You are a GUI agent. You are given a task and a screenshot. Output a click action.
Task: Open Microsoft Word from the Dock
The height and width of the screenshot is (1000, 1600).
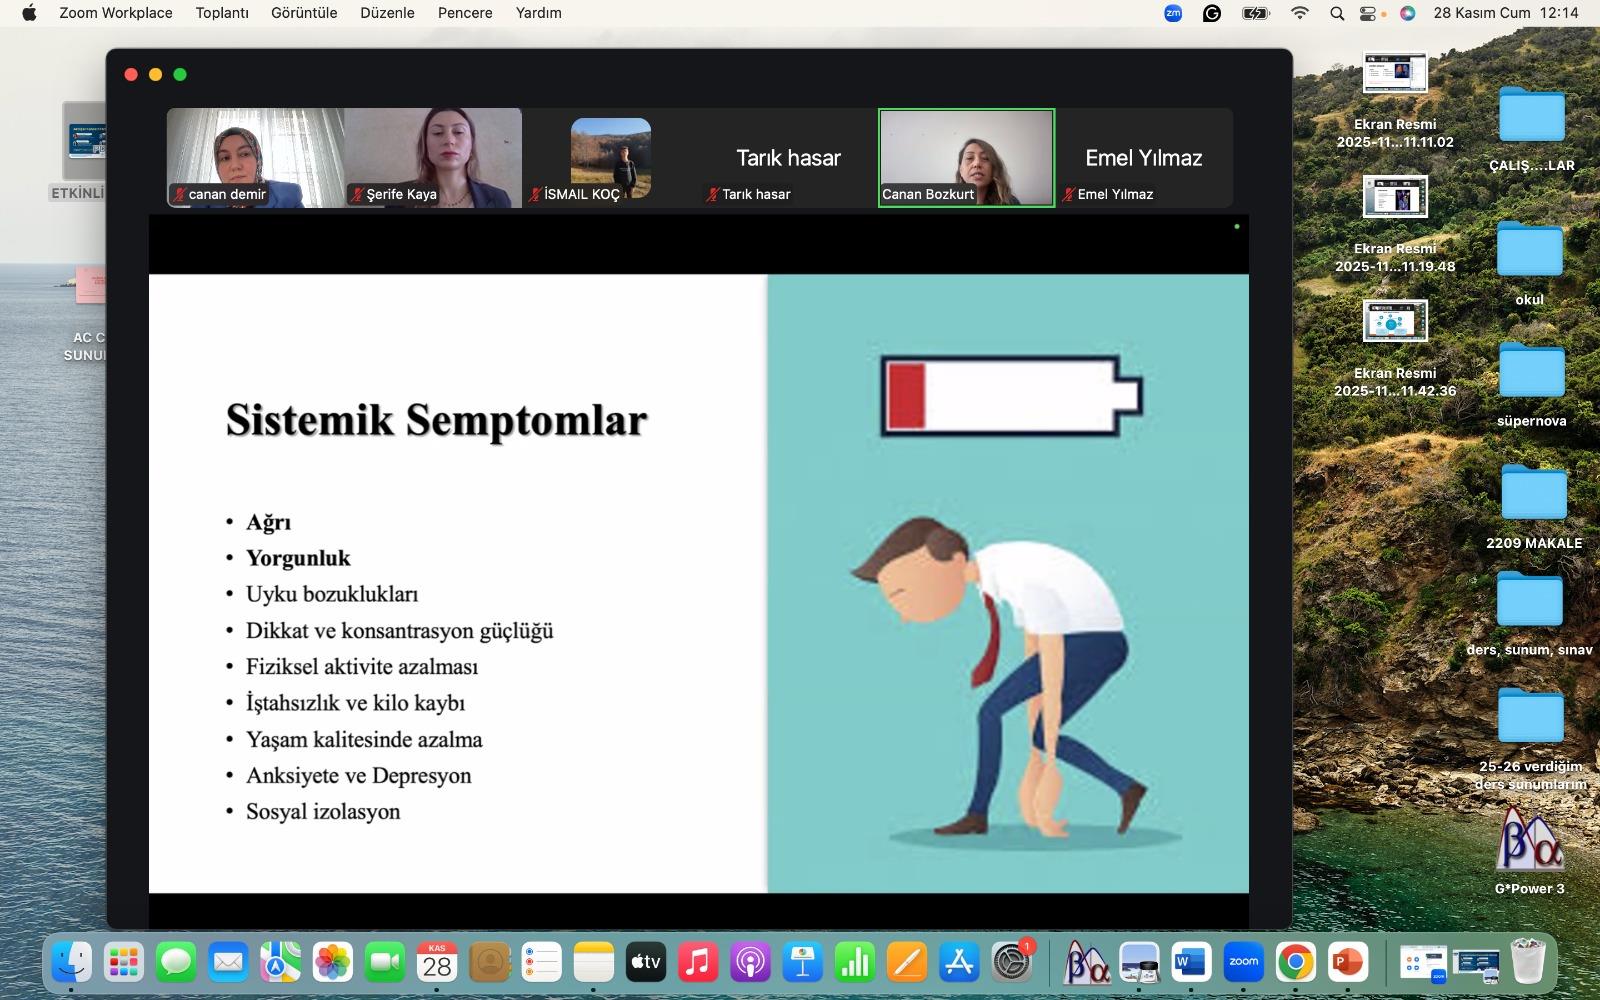pyautogui.click(x=1190, y=963)
